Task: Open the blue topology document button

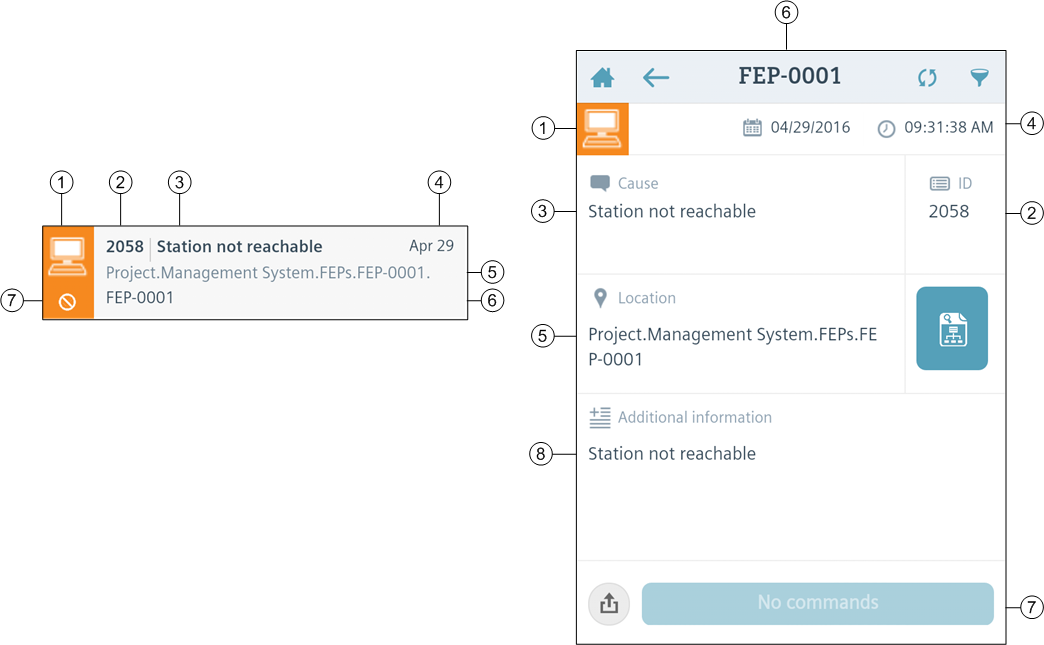Action: coord(951,329)
